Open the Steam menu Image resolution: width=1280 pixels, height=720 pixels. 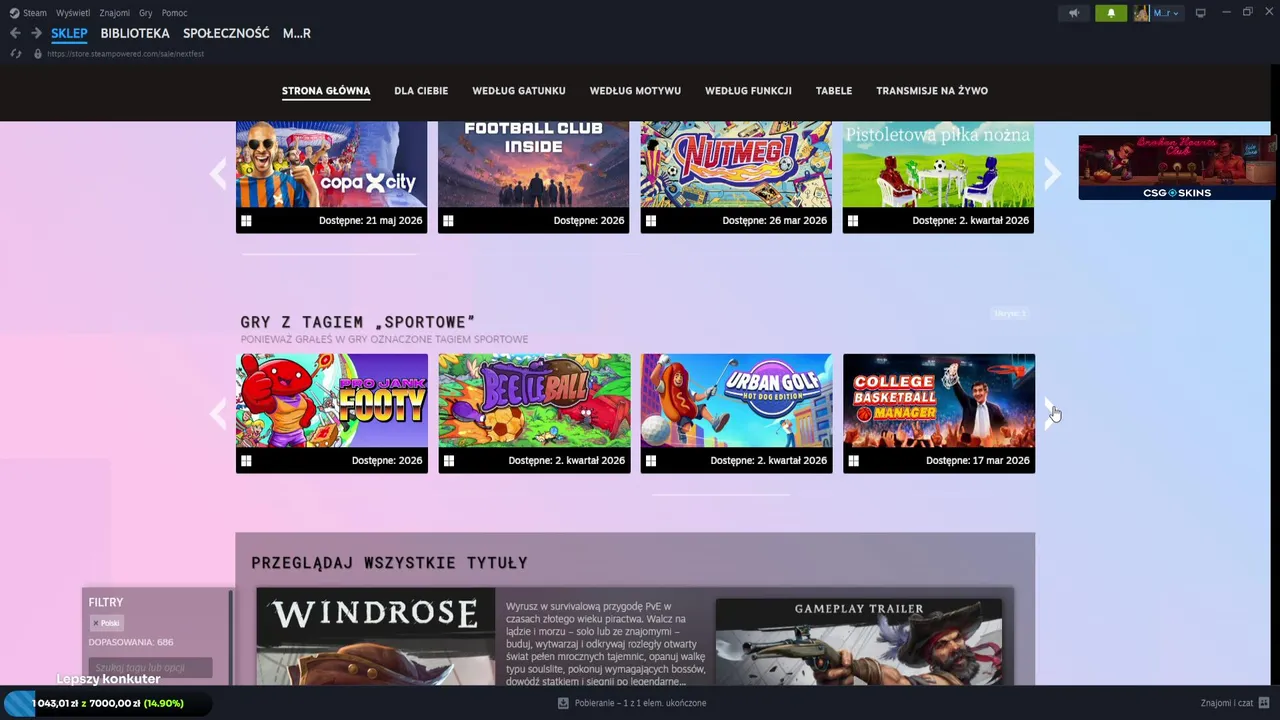pos(35,13)
